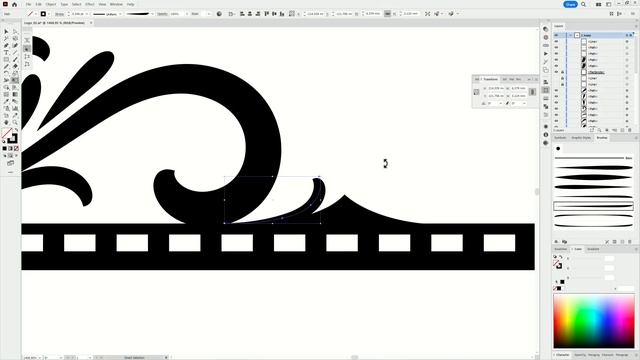Click the Horizontal Align Center icon

click(250, 14)
